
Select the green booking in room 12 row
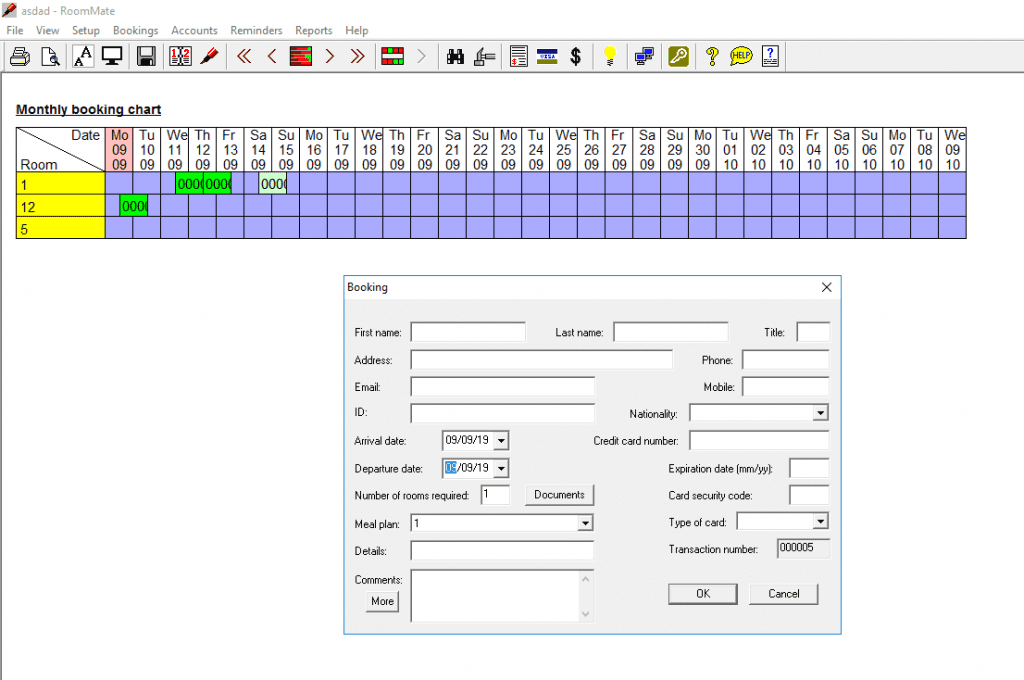(x=134, y=206)
